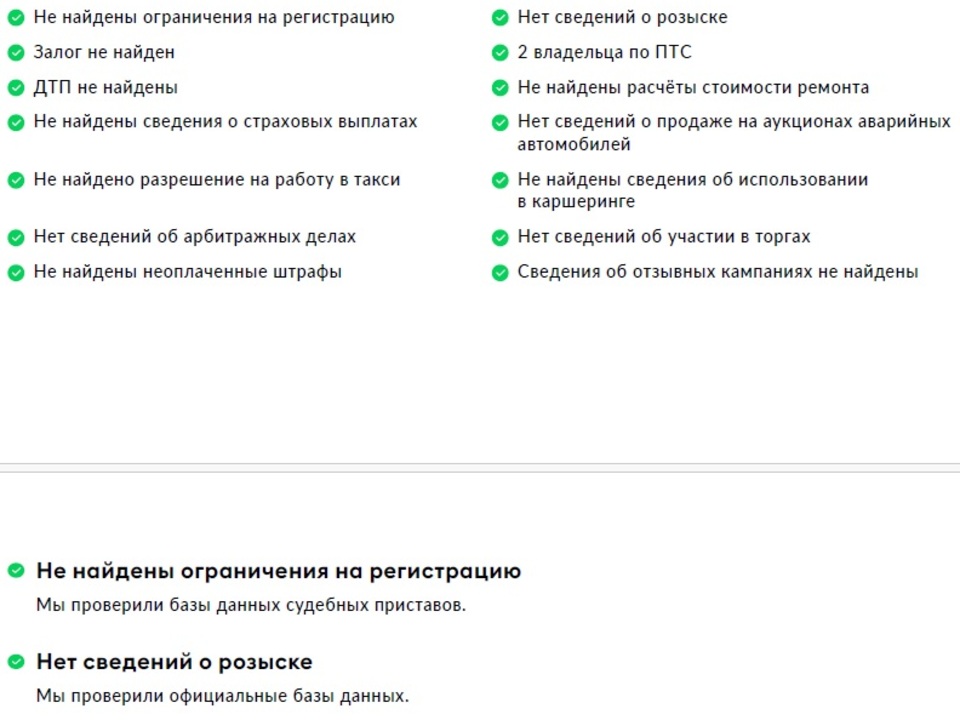This screenshot has width=960, height=720.
Task: Click check icon next to taxi permit item
Action: [16, 180]
